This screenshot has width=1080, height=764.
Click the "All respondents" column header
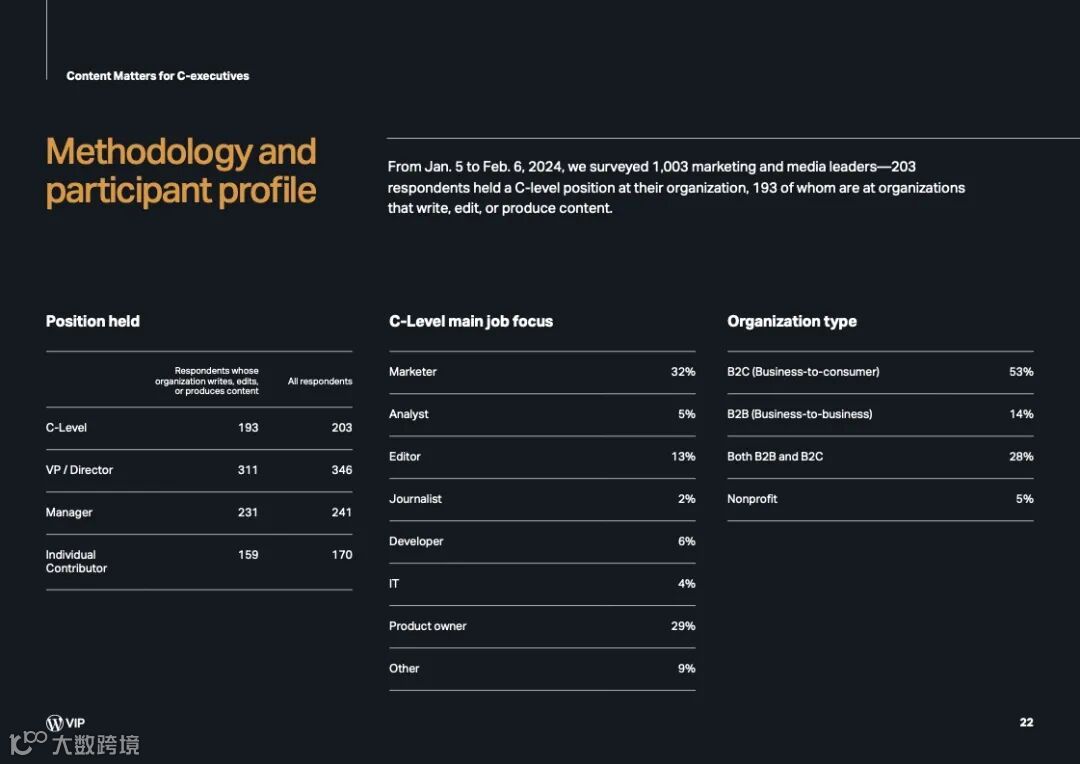tap(320, 381)
